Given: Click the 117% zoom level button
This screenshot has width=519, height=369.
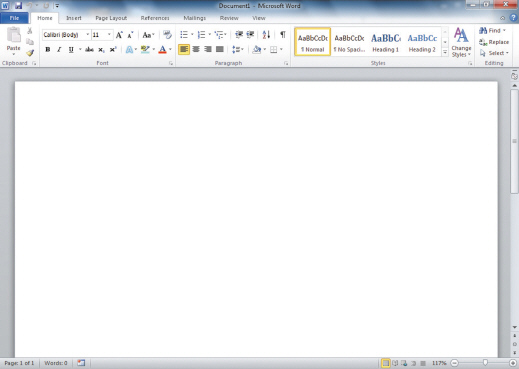Looking at the screenshot, I should 439,363.
